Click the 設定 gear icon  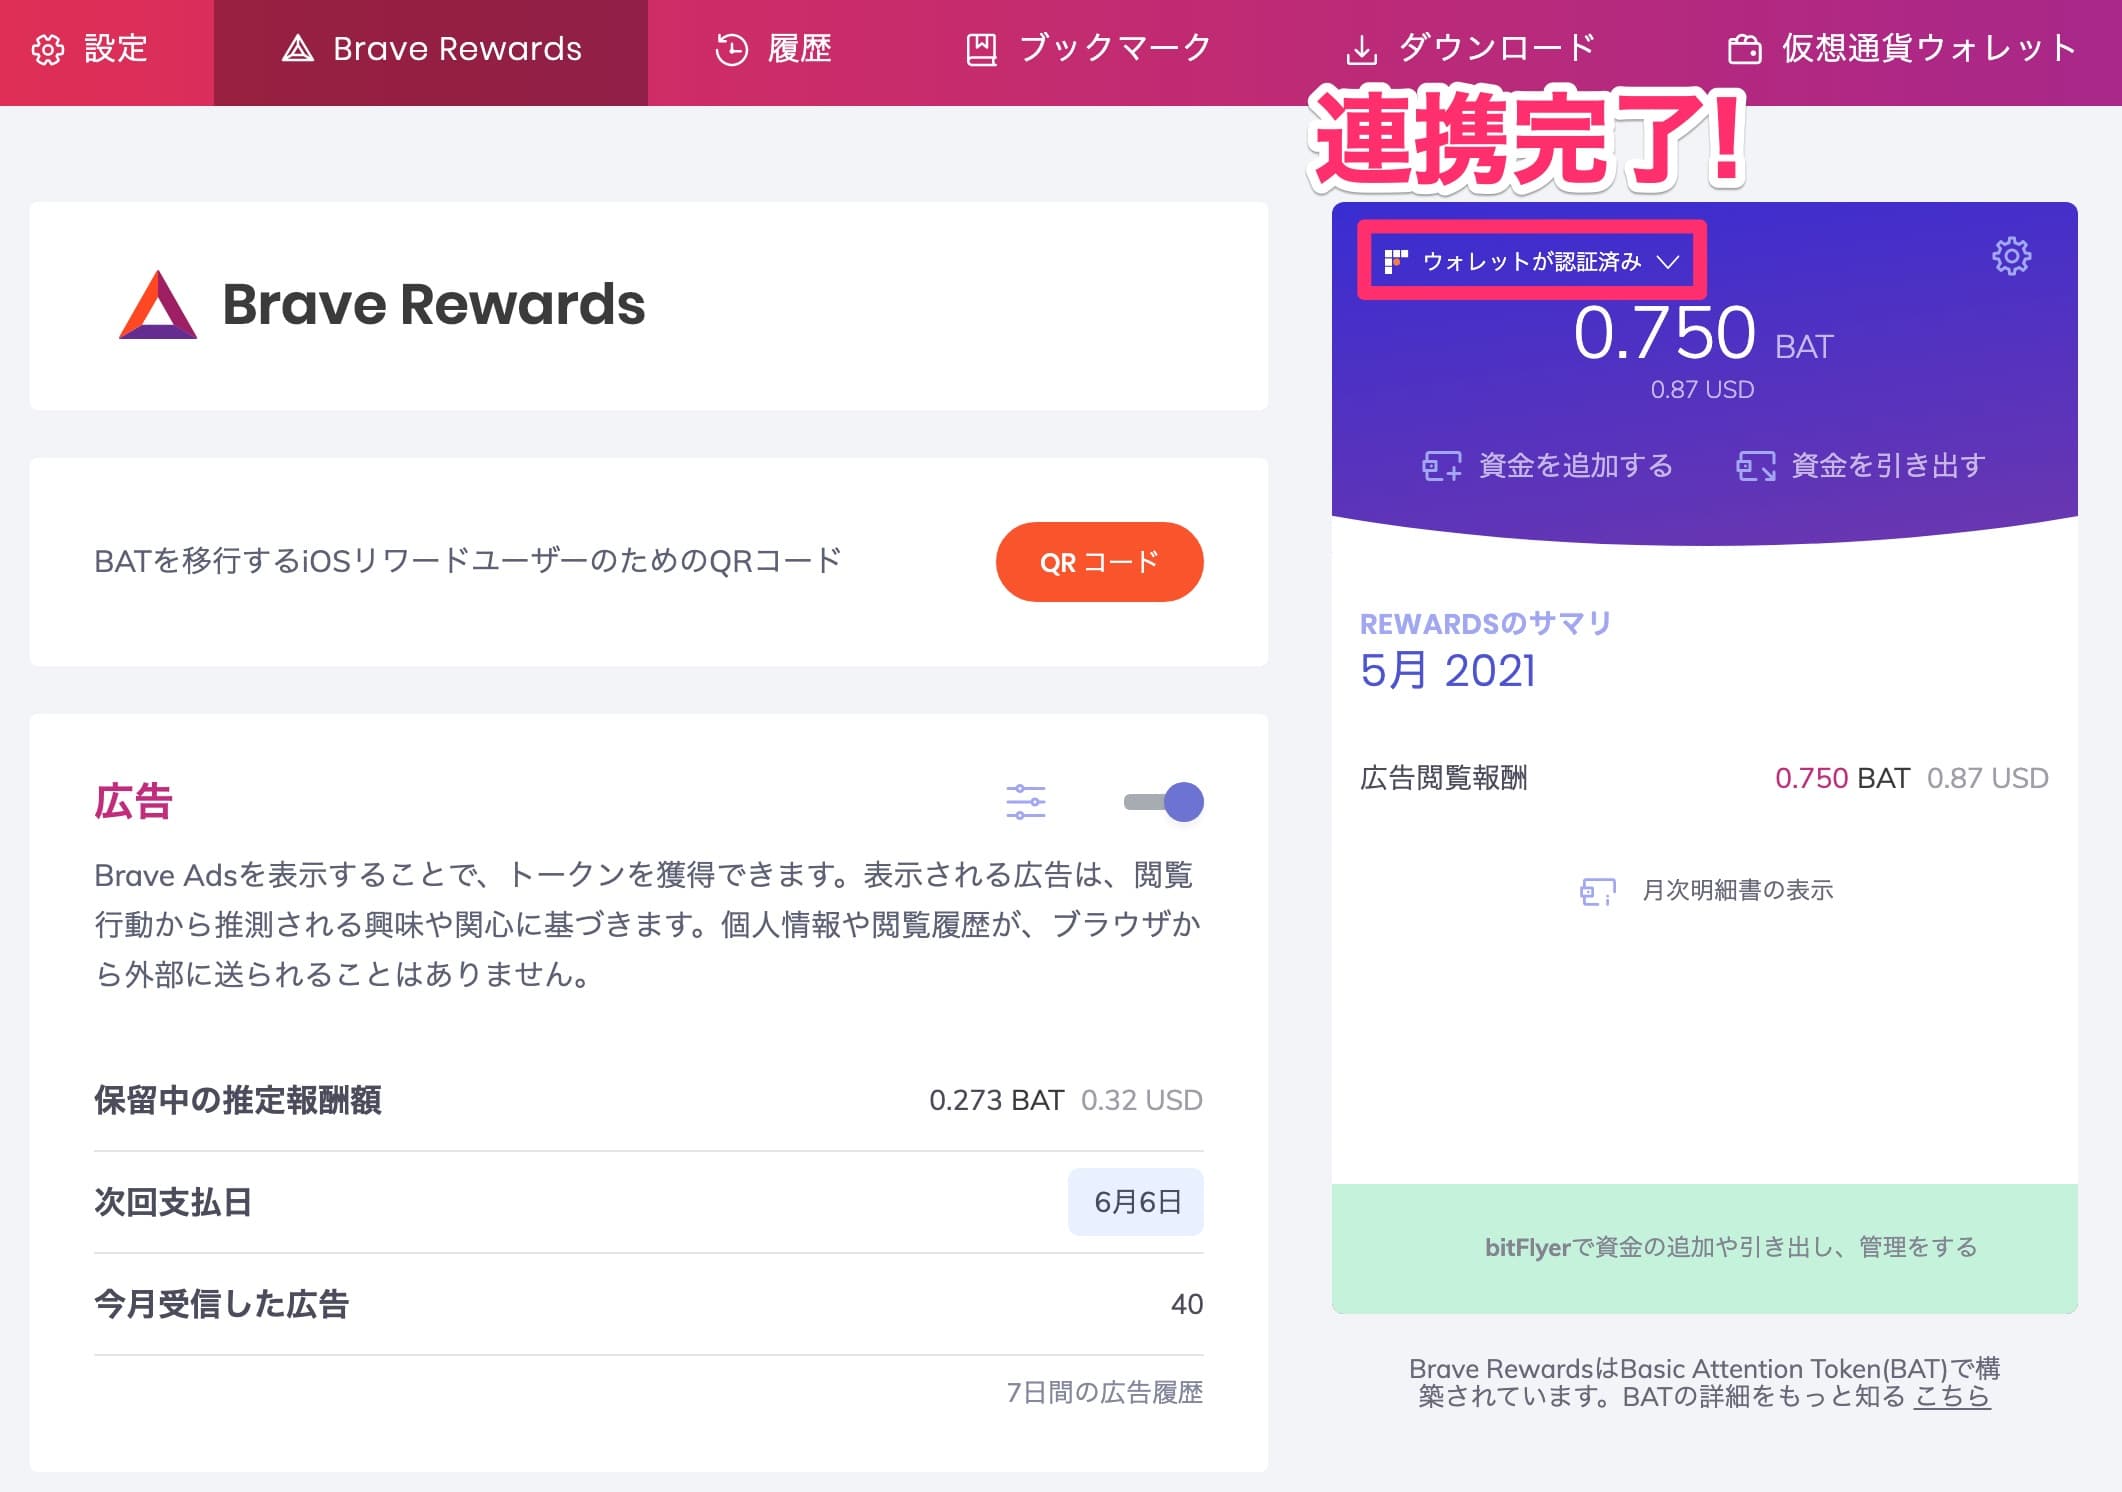[x=48, y=49]
